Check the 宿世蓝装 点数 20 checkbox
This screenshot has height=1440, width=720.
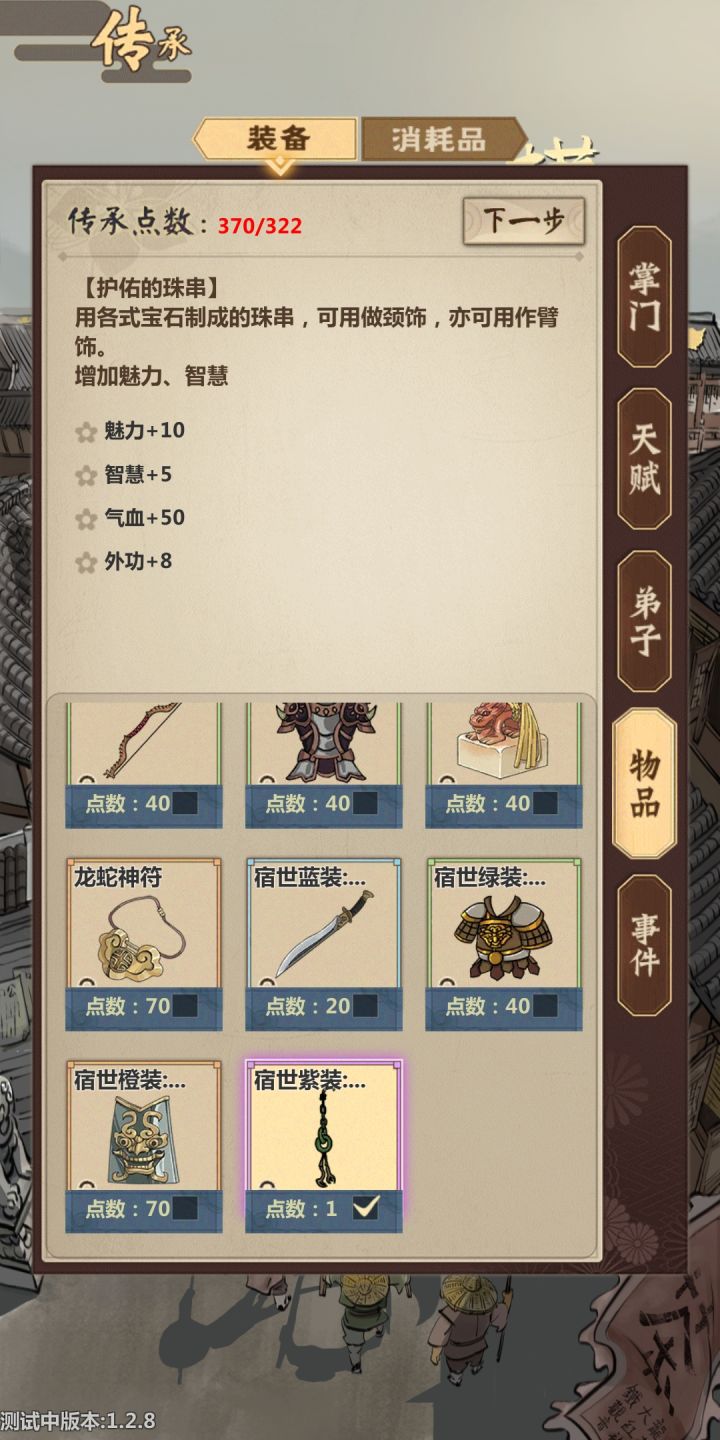(x=364, y=1006)
